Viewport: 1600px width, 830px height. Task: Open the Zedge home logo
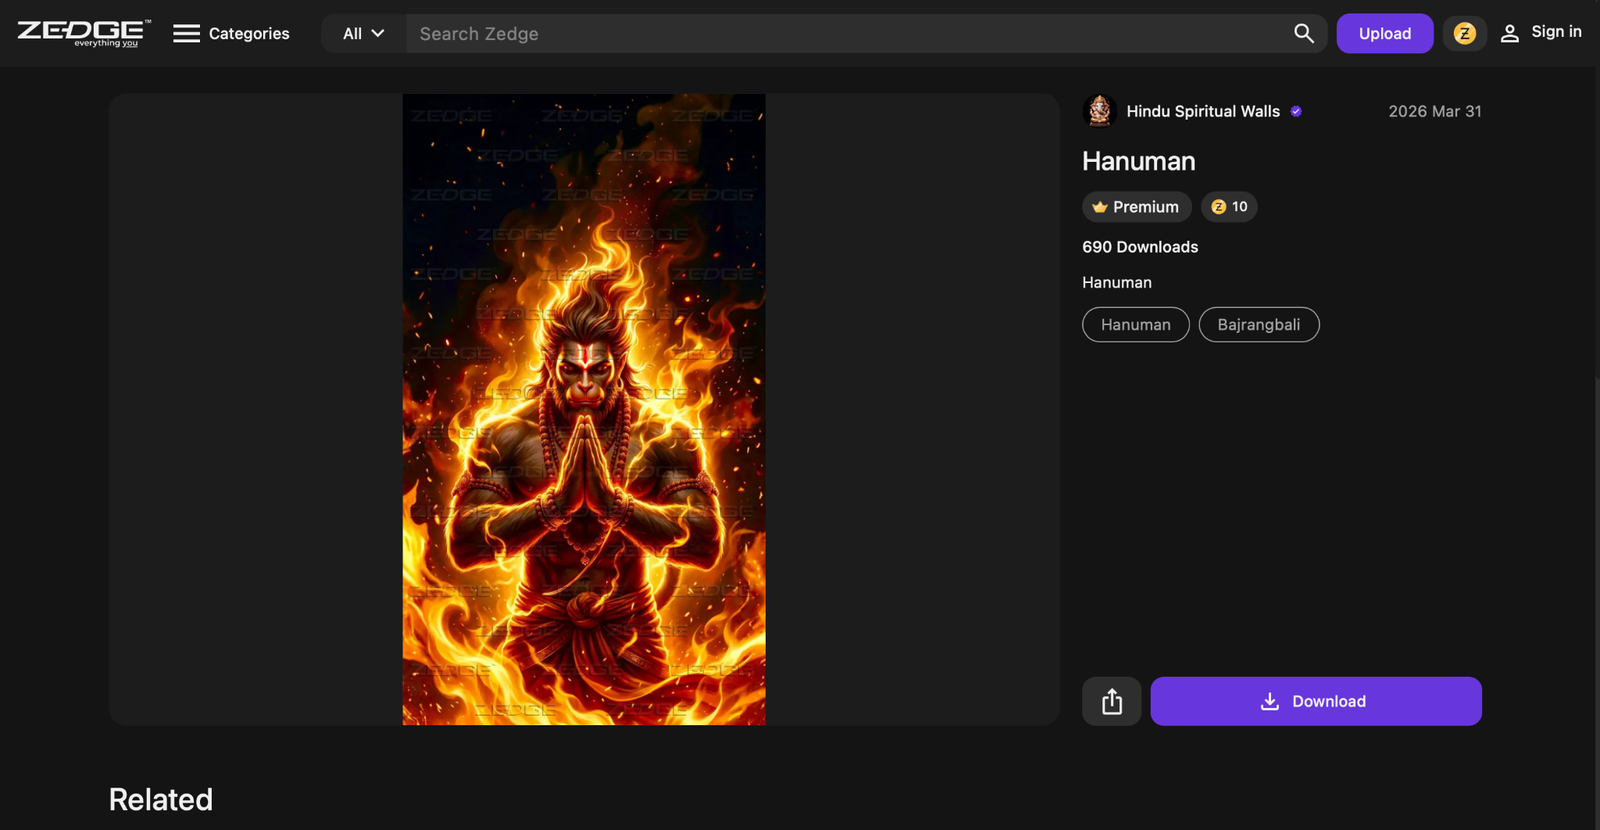point(84,33)
